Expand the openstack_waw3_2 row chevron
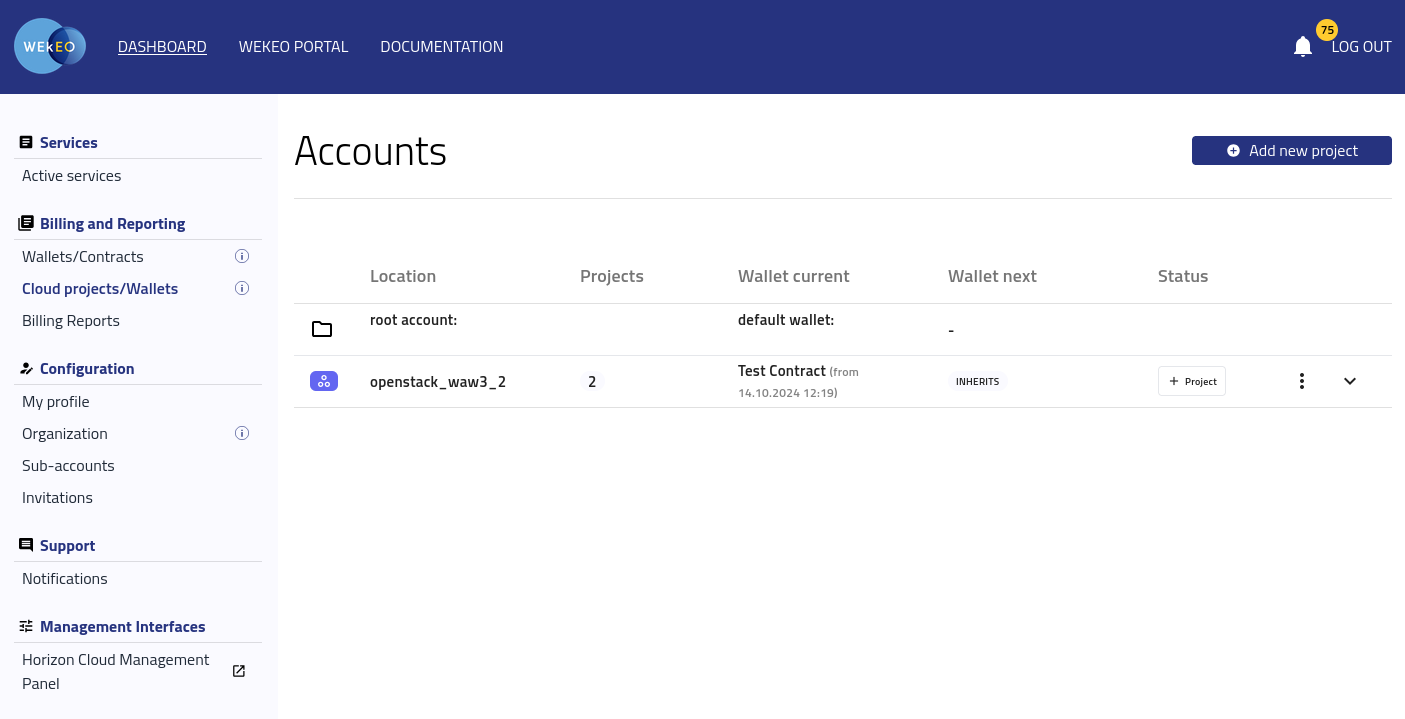The height and width of the screenshot is (719, 1405). point(1349,381)
